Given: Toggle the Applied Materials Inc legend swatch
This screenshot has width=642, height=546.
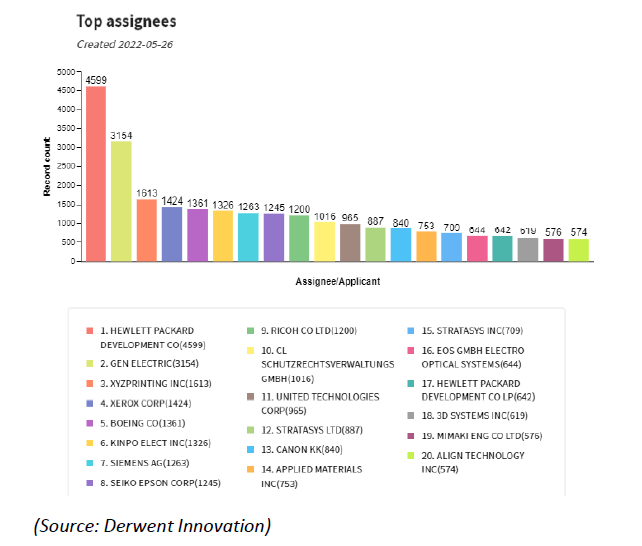Looking at the screenshot, I should point(251,469).
